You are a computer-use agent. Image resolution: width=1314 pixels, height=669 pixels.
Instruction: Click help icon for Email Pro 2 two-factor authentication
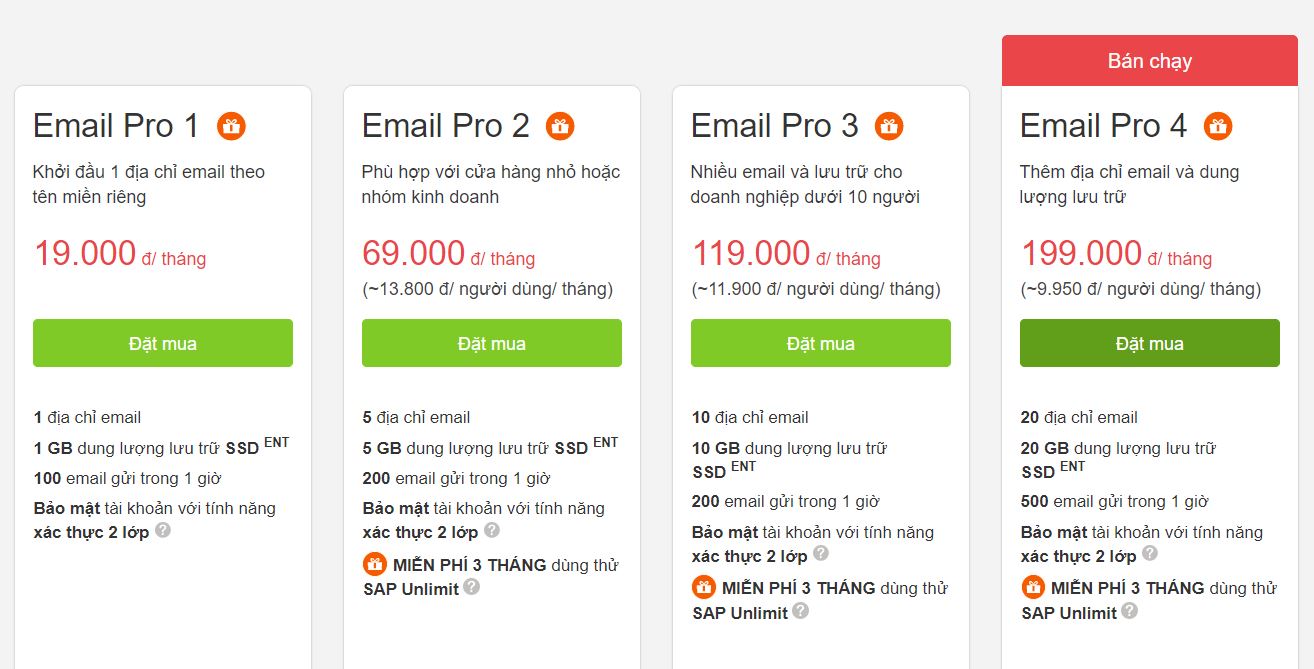click(492, 530)
